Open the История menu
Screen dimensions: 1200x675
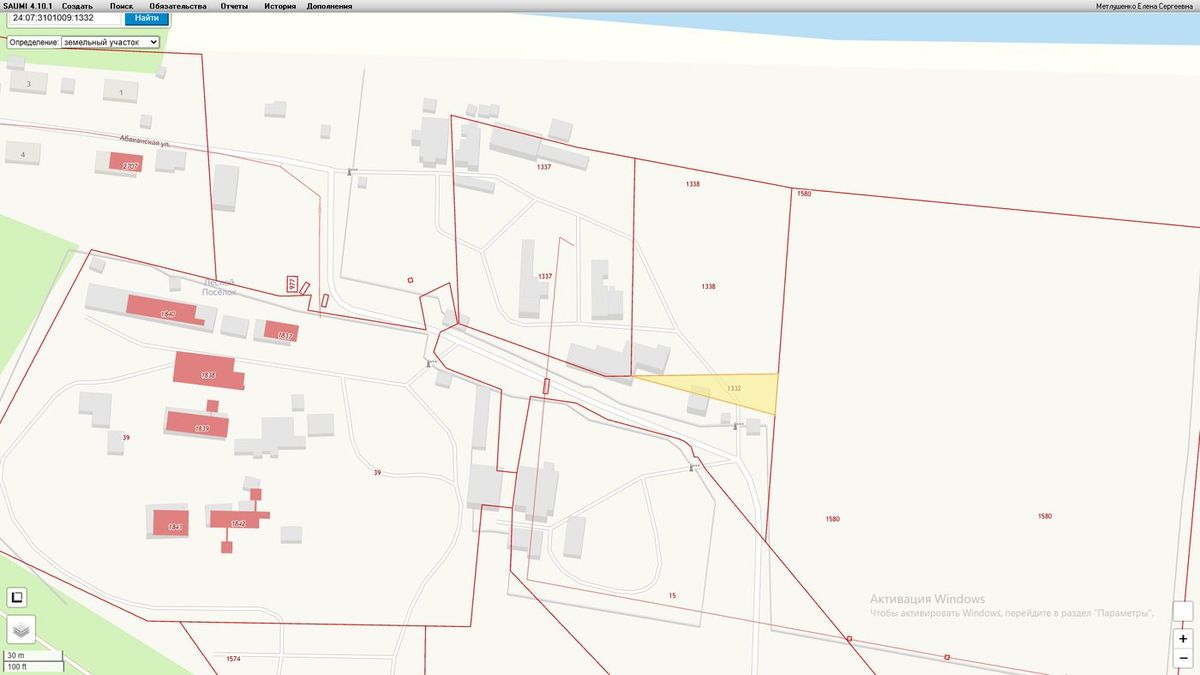point(280,6)
